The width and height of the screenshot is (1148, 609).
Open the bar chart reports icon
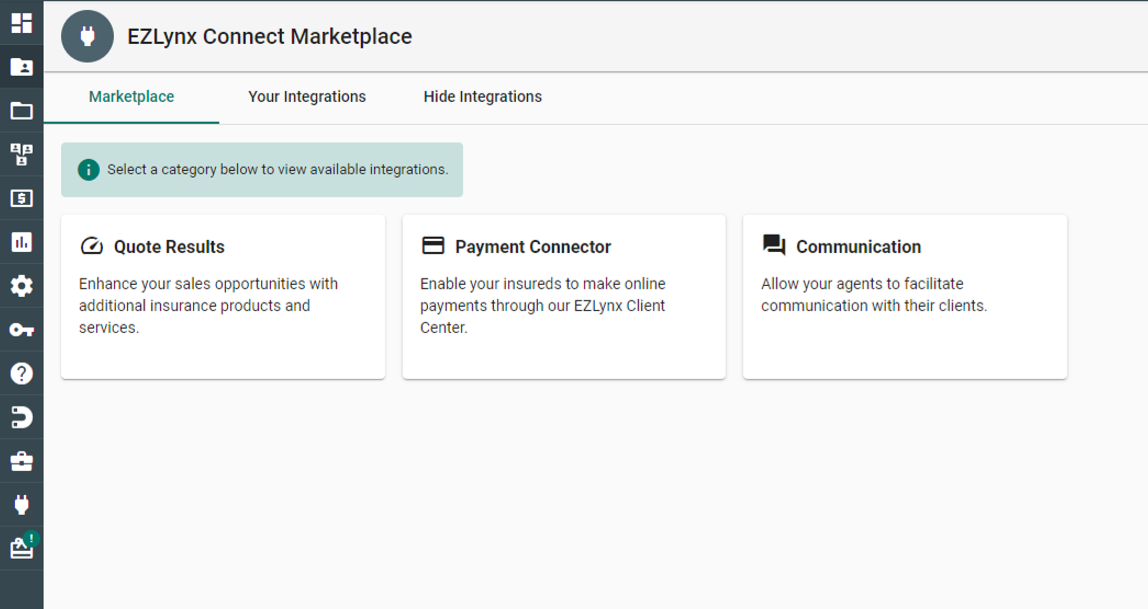(x=21, y=242)
